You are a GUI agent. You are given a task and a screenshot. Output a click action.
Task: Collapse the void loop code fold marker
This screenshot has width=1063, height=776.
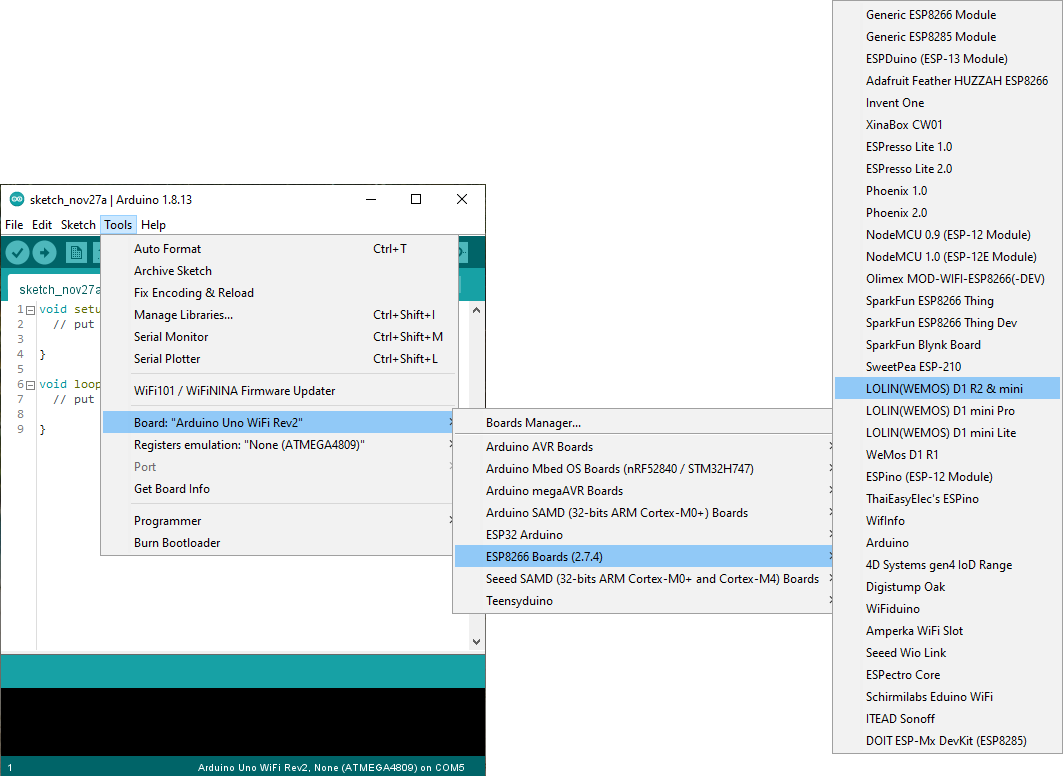(x=30, y=385)
